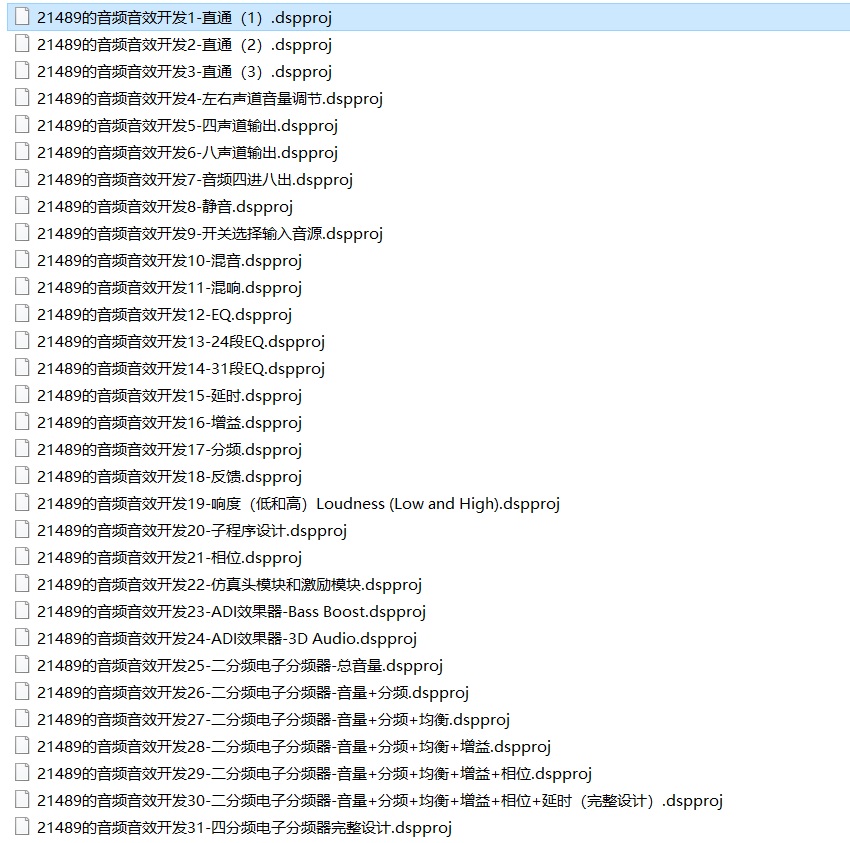Select file name 音效开发14-31段EQ.dspproj
This screenshot has width=850, height=843.
(181, 369)
